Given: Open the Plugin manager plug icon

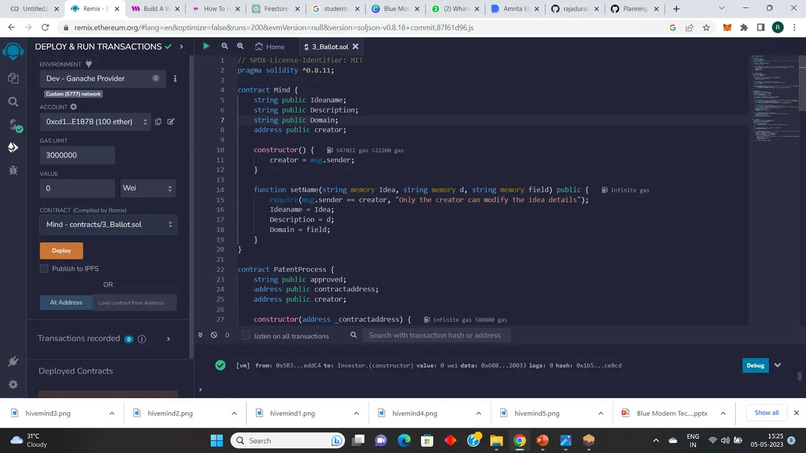Looking at the screenshot, I should tap(13, 361).
